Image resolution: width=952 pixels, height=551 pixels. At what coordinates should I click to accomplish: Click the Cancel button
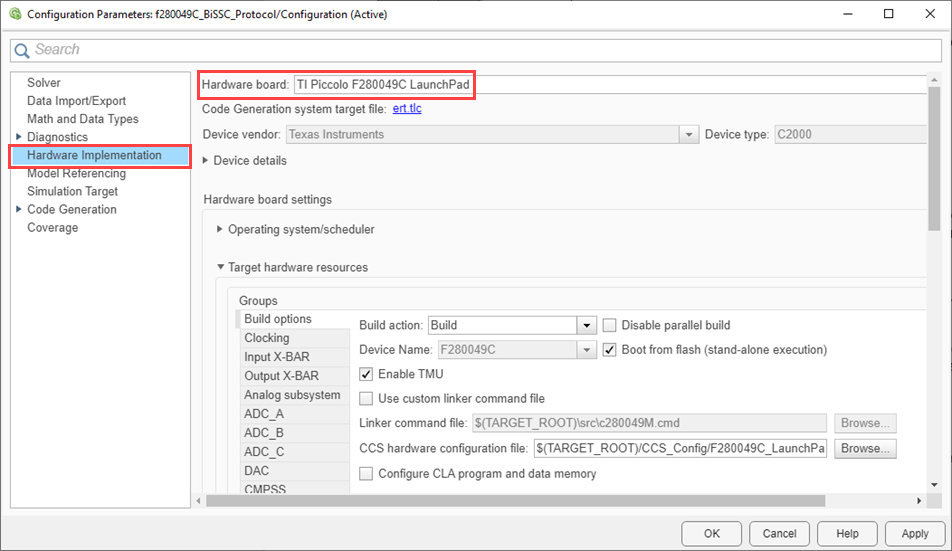[780, 534]
